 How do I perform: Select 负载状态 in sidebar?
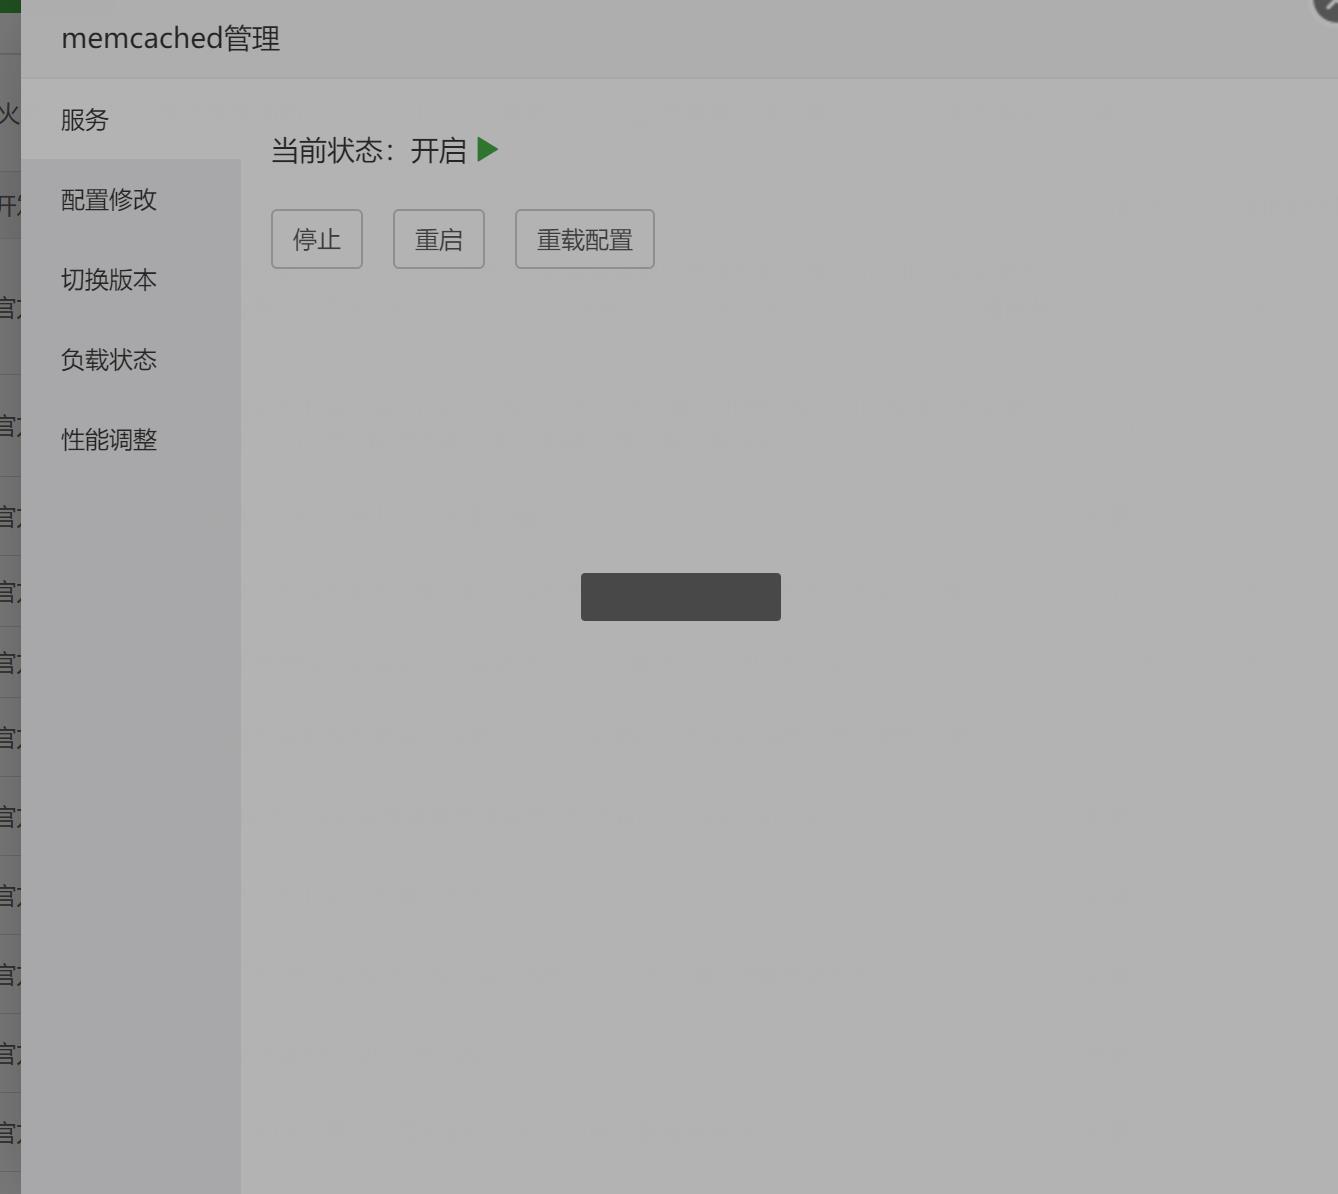(131, 360)
